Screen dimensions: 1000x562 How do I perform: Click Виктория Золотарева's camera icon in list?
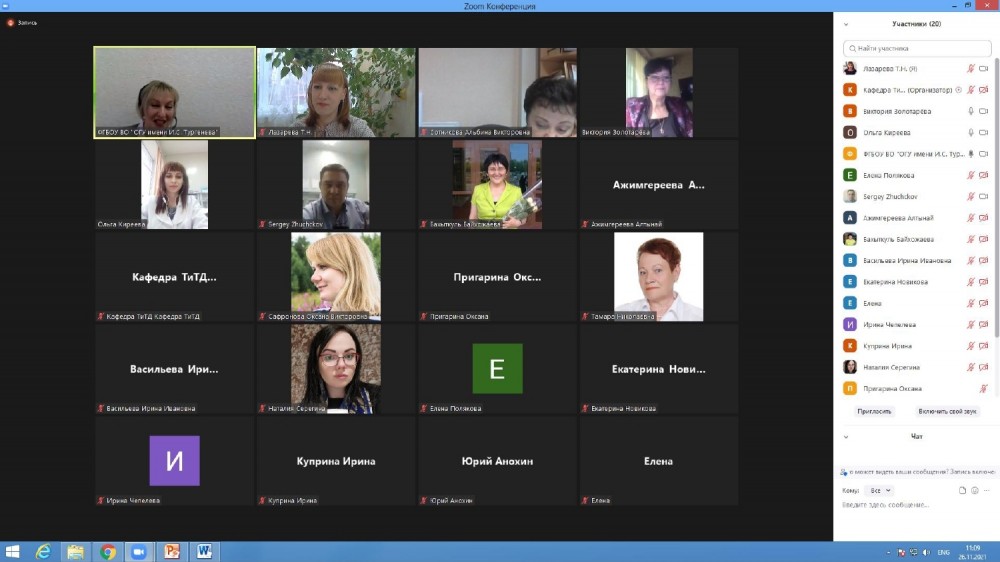[x=984, y=111]
